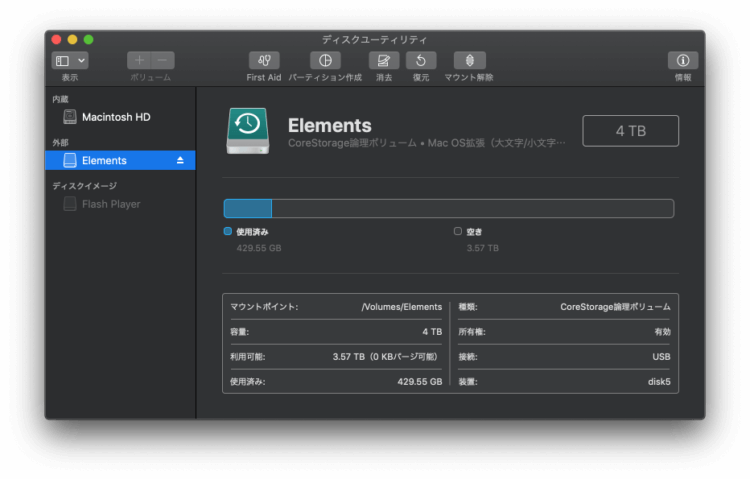Click the ディスクイメージ sidebar section header

[x=85, y=186]
